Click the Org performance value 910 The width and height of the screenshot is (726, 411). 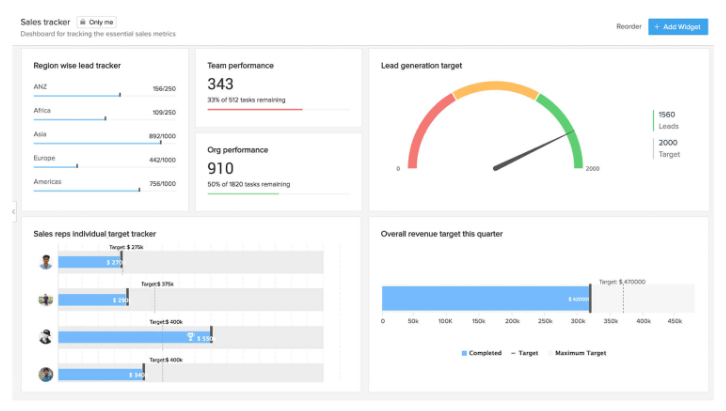[x=220, y=168]
